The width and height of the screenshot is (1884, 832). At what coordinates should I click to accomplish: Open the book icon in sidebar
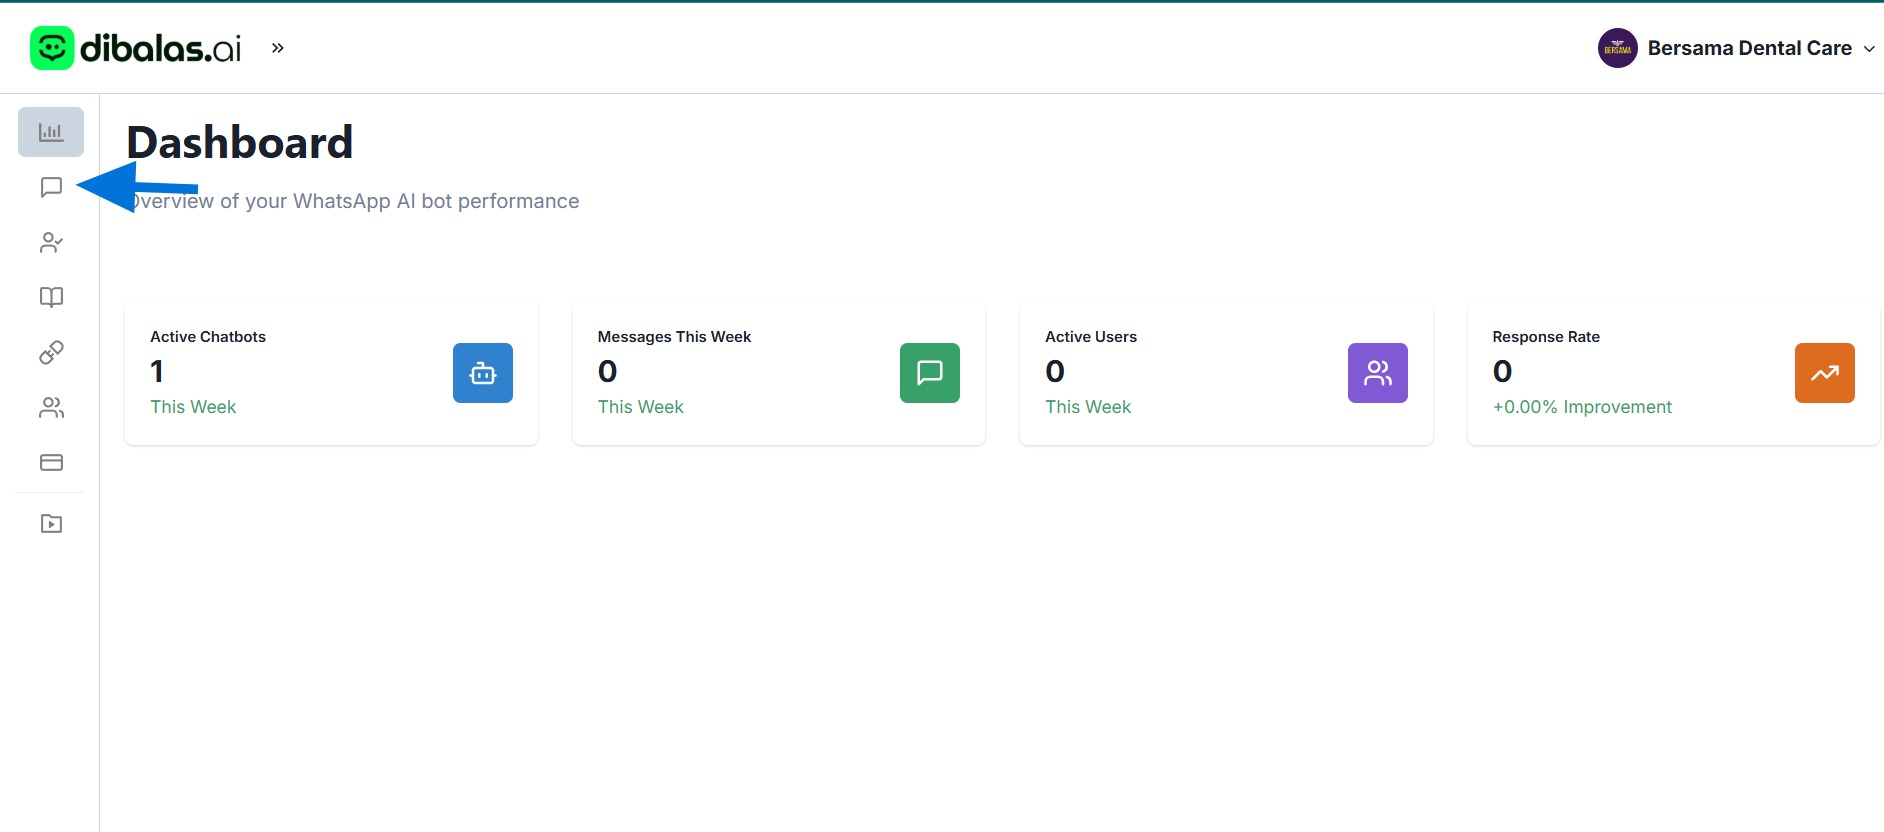[51, 297]
